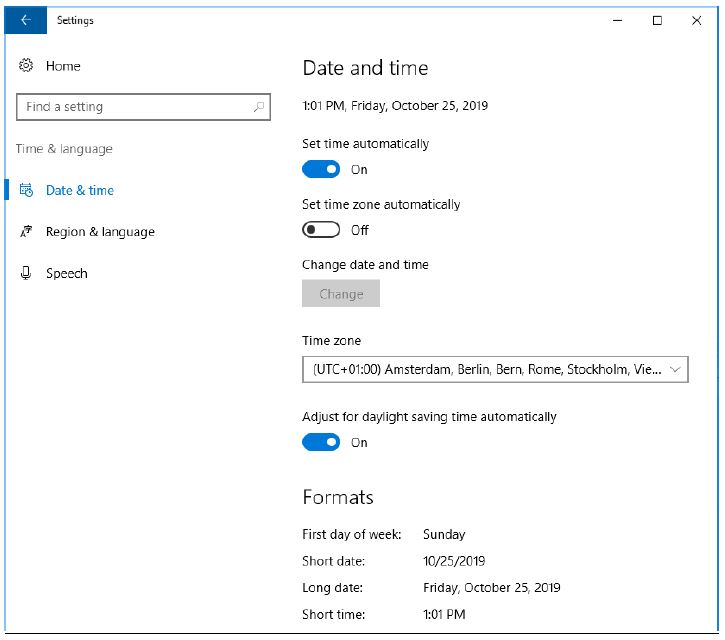The height and width of the screenshot is (640, 725).
Task: Click the Speech microphone icon
Action: 26,273
